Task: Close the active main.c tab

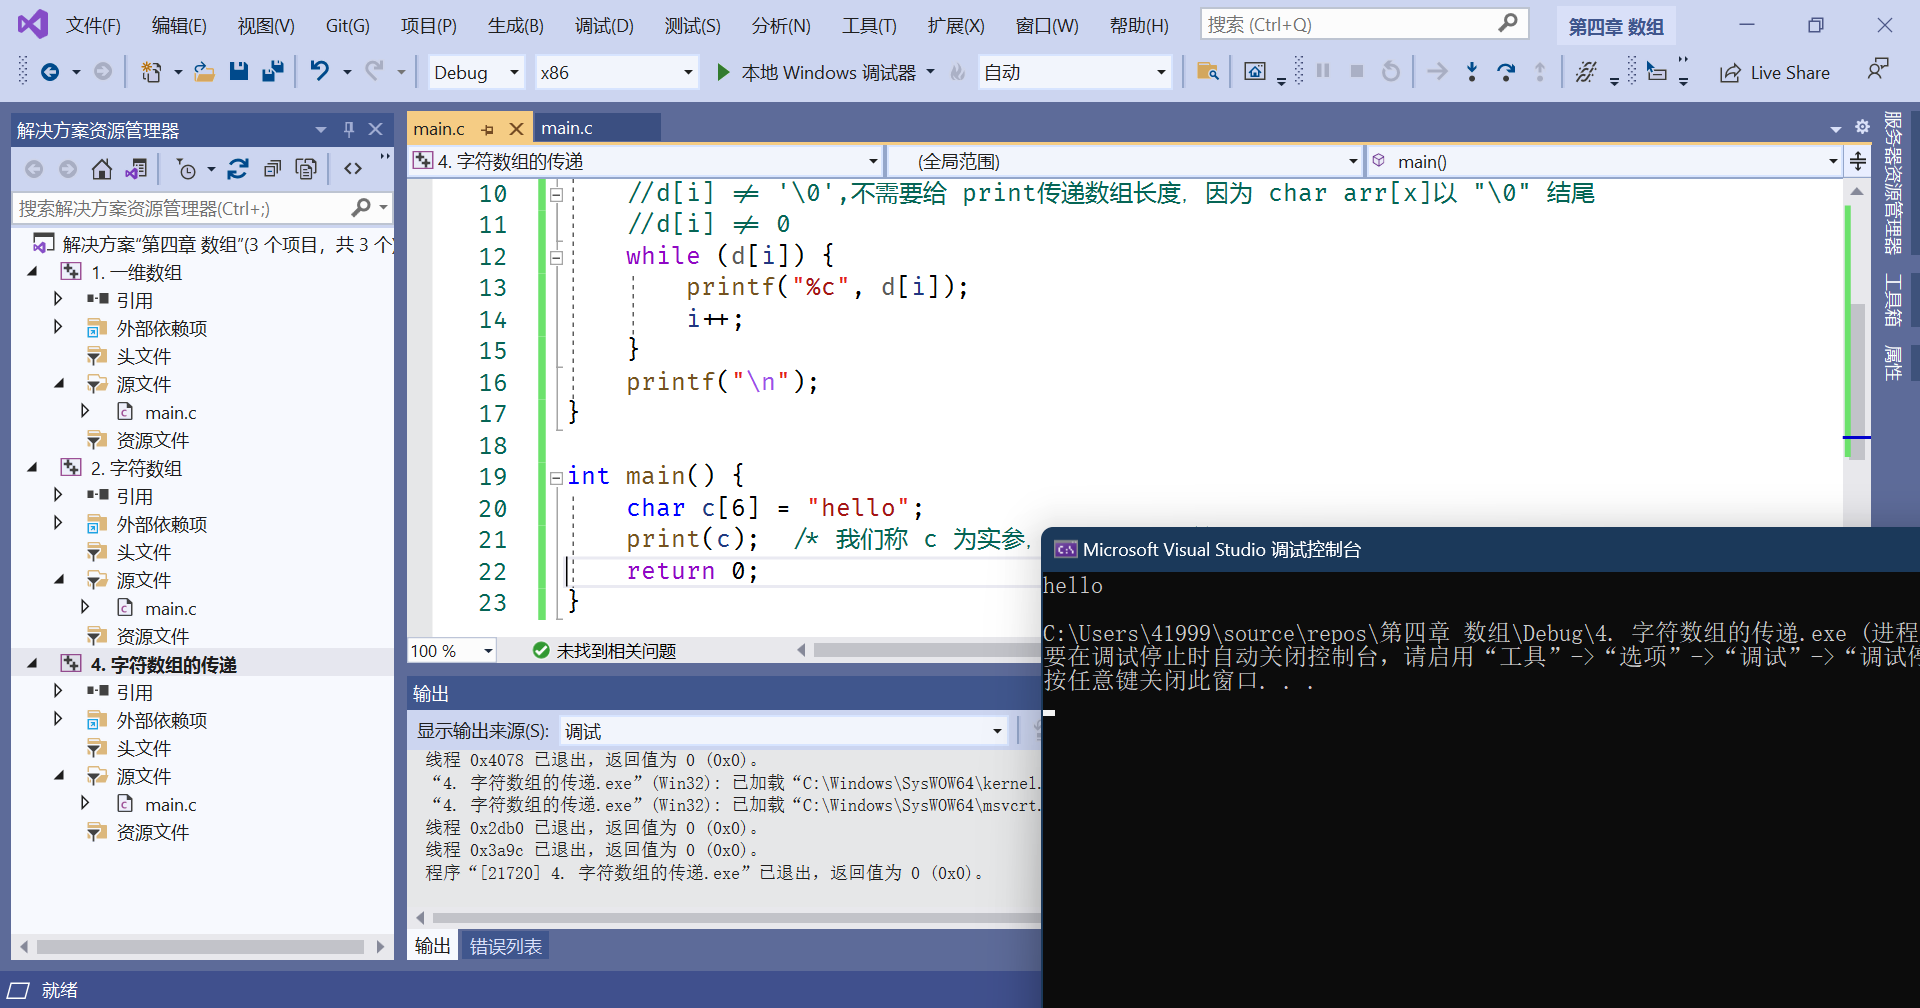Action: coord(516,129)
